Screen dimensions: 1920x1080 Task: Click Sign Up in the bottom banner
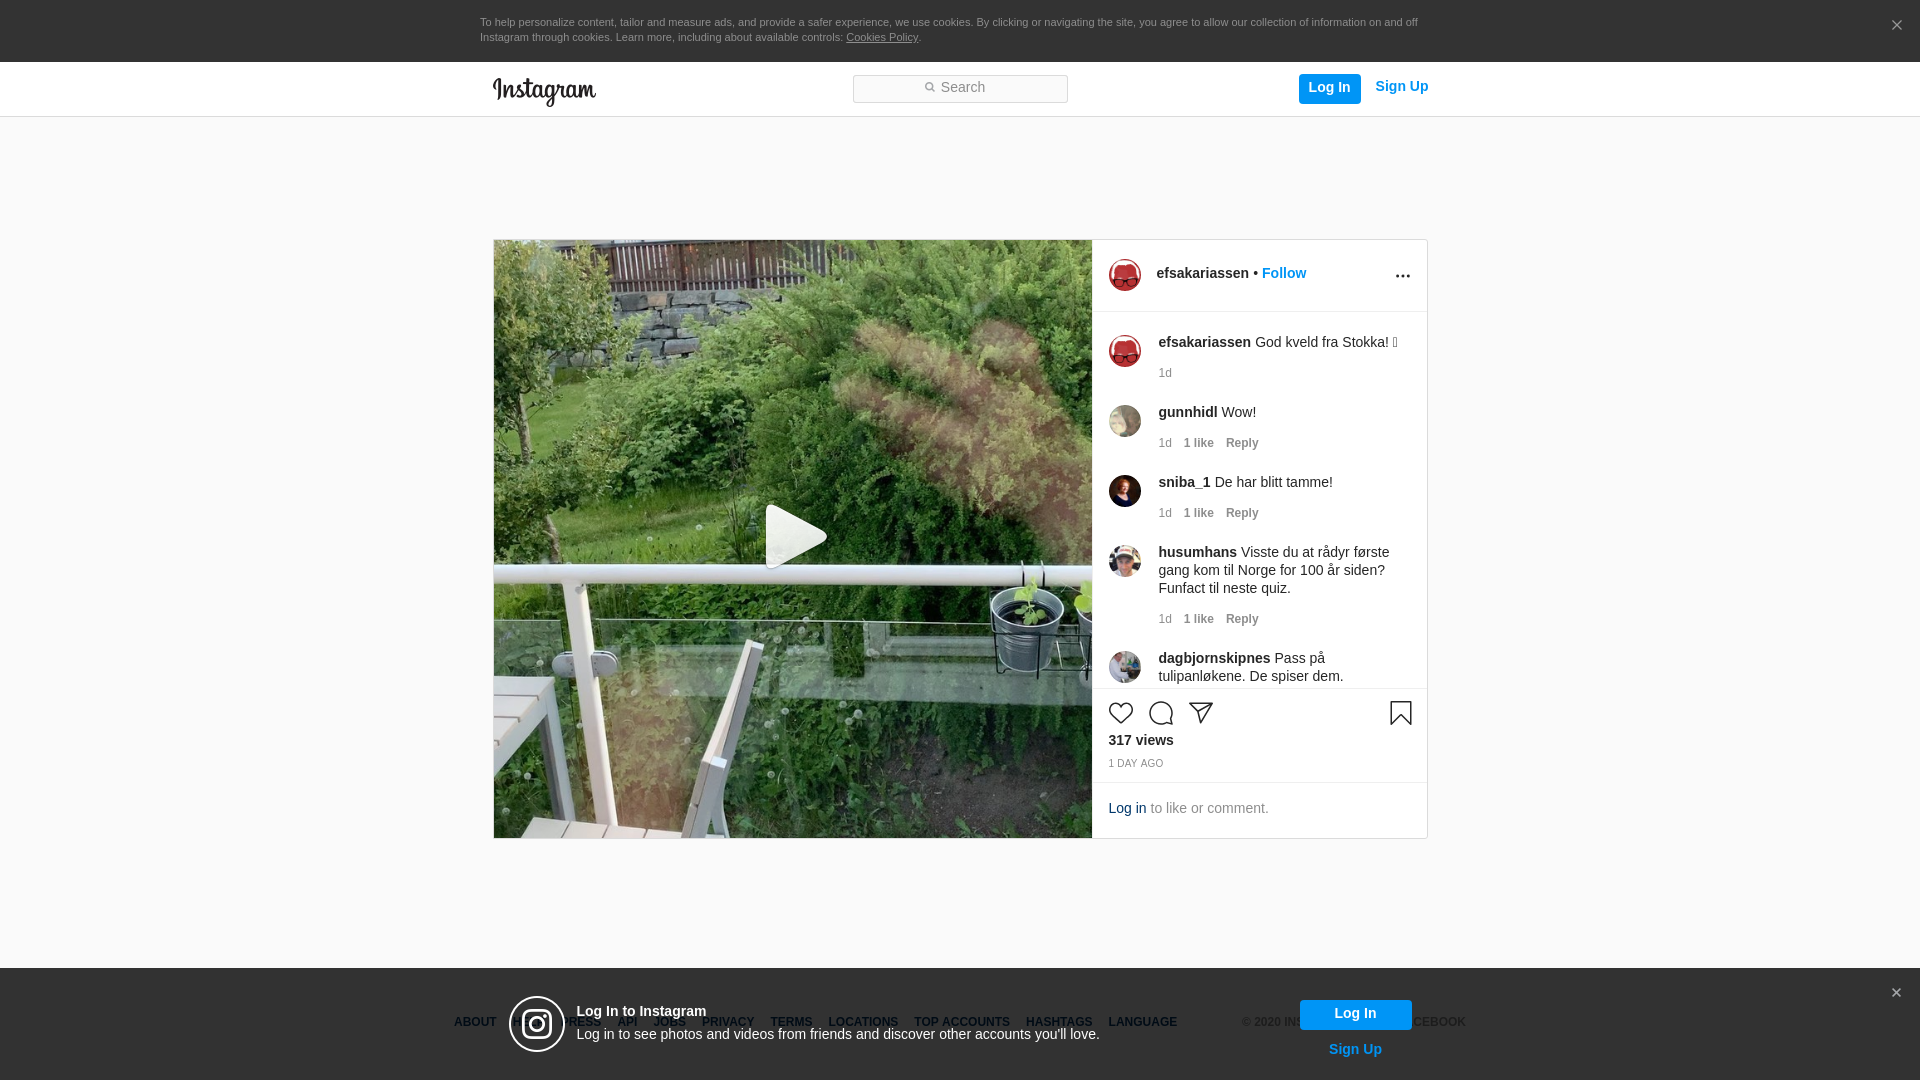pyautogui.click(x=1355, y=1050)
